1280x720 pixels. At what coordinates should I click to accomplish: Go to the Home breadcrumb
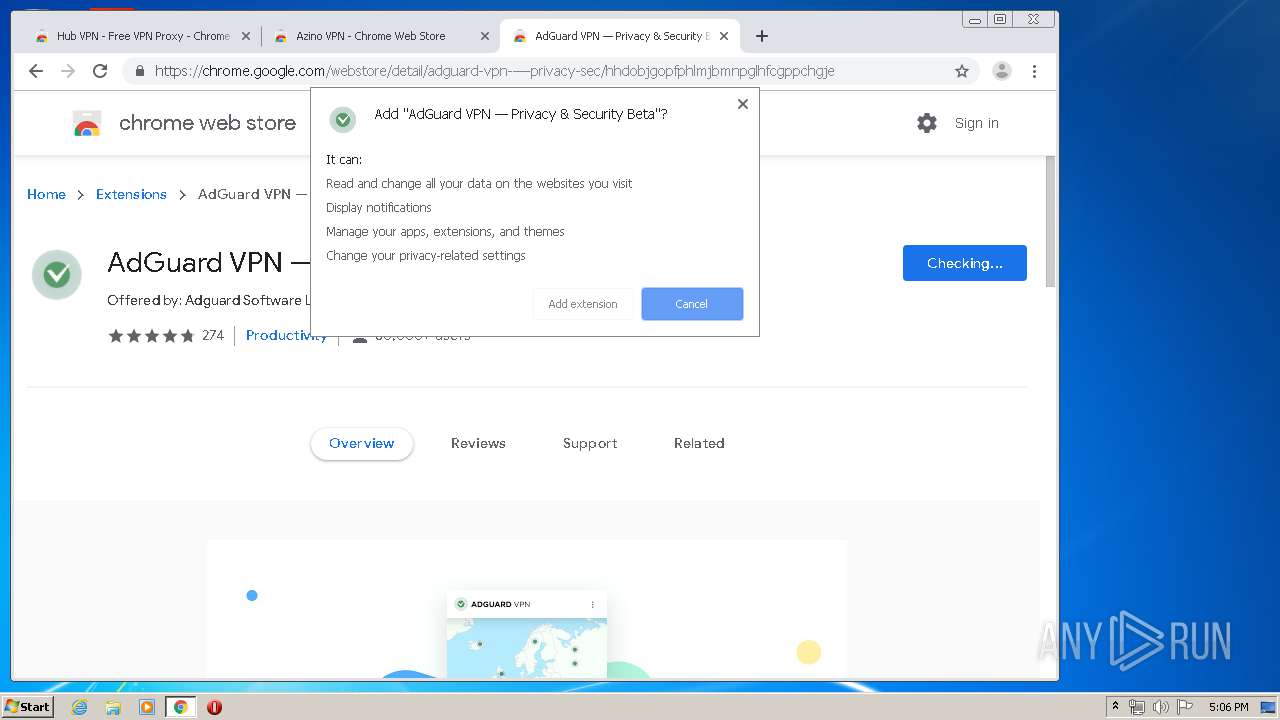(46, 194)
